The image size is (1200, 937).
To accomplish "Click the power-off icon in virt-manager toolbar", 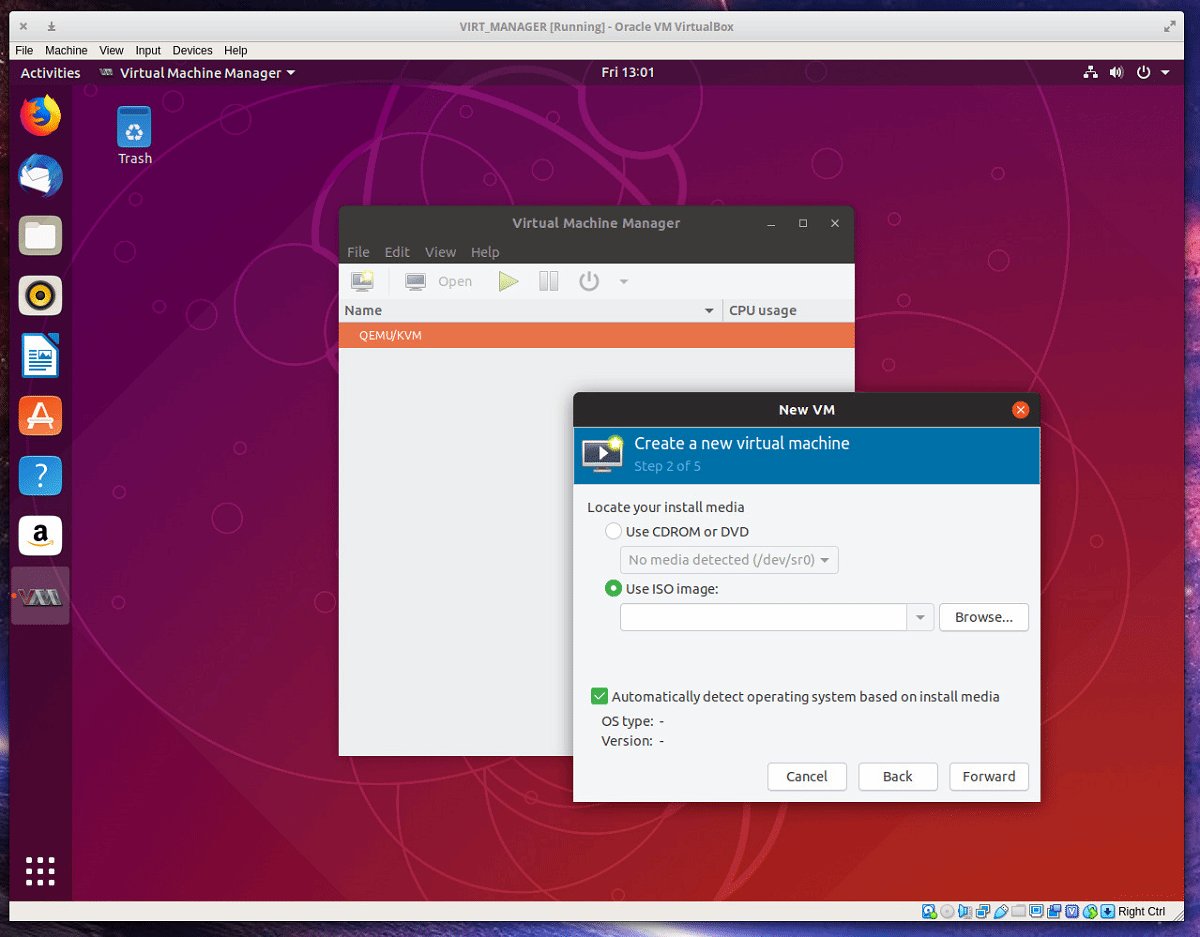I will (x=588, y=281).
